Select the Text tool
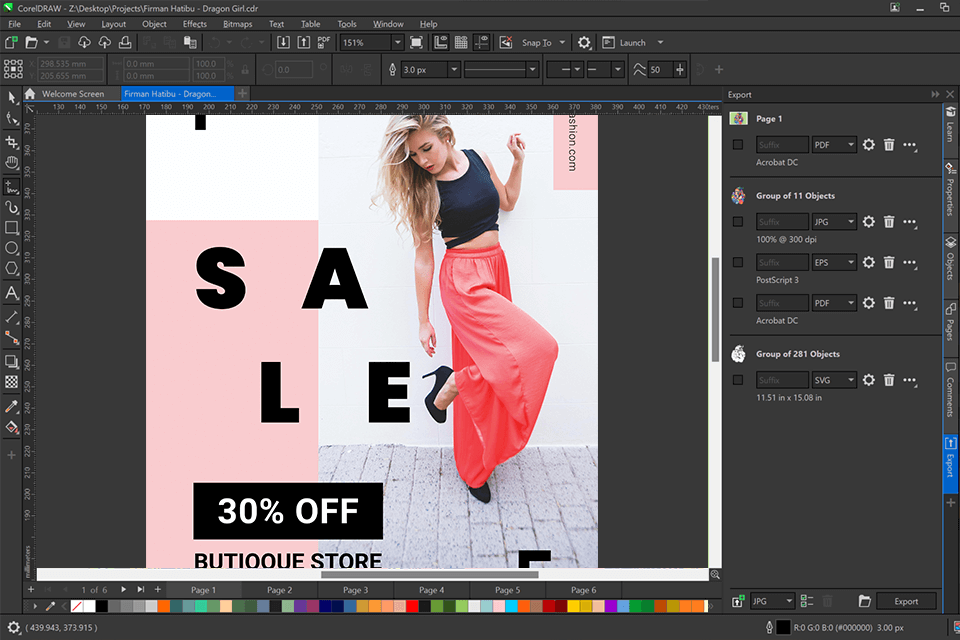The image size is (960, 640). (12, 293)
